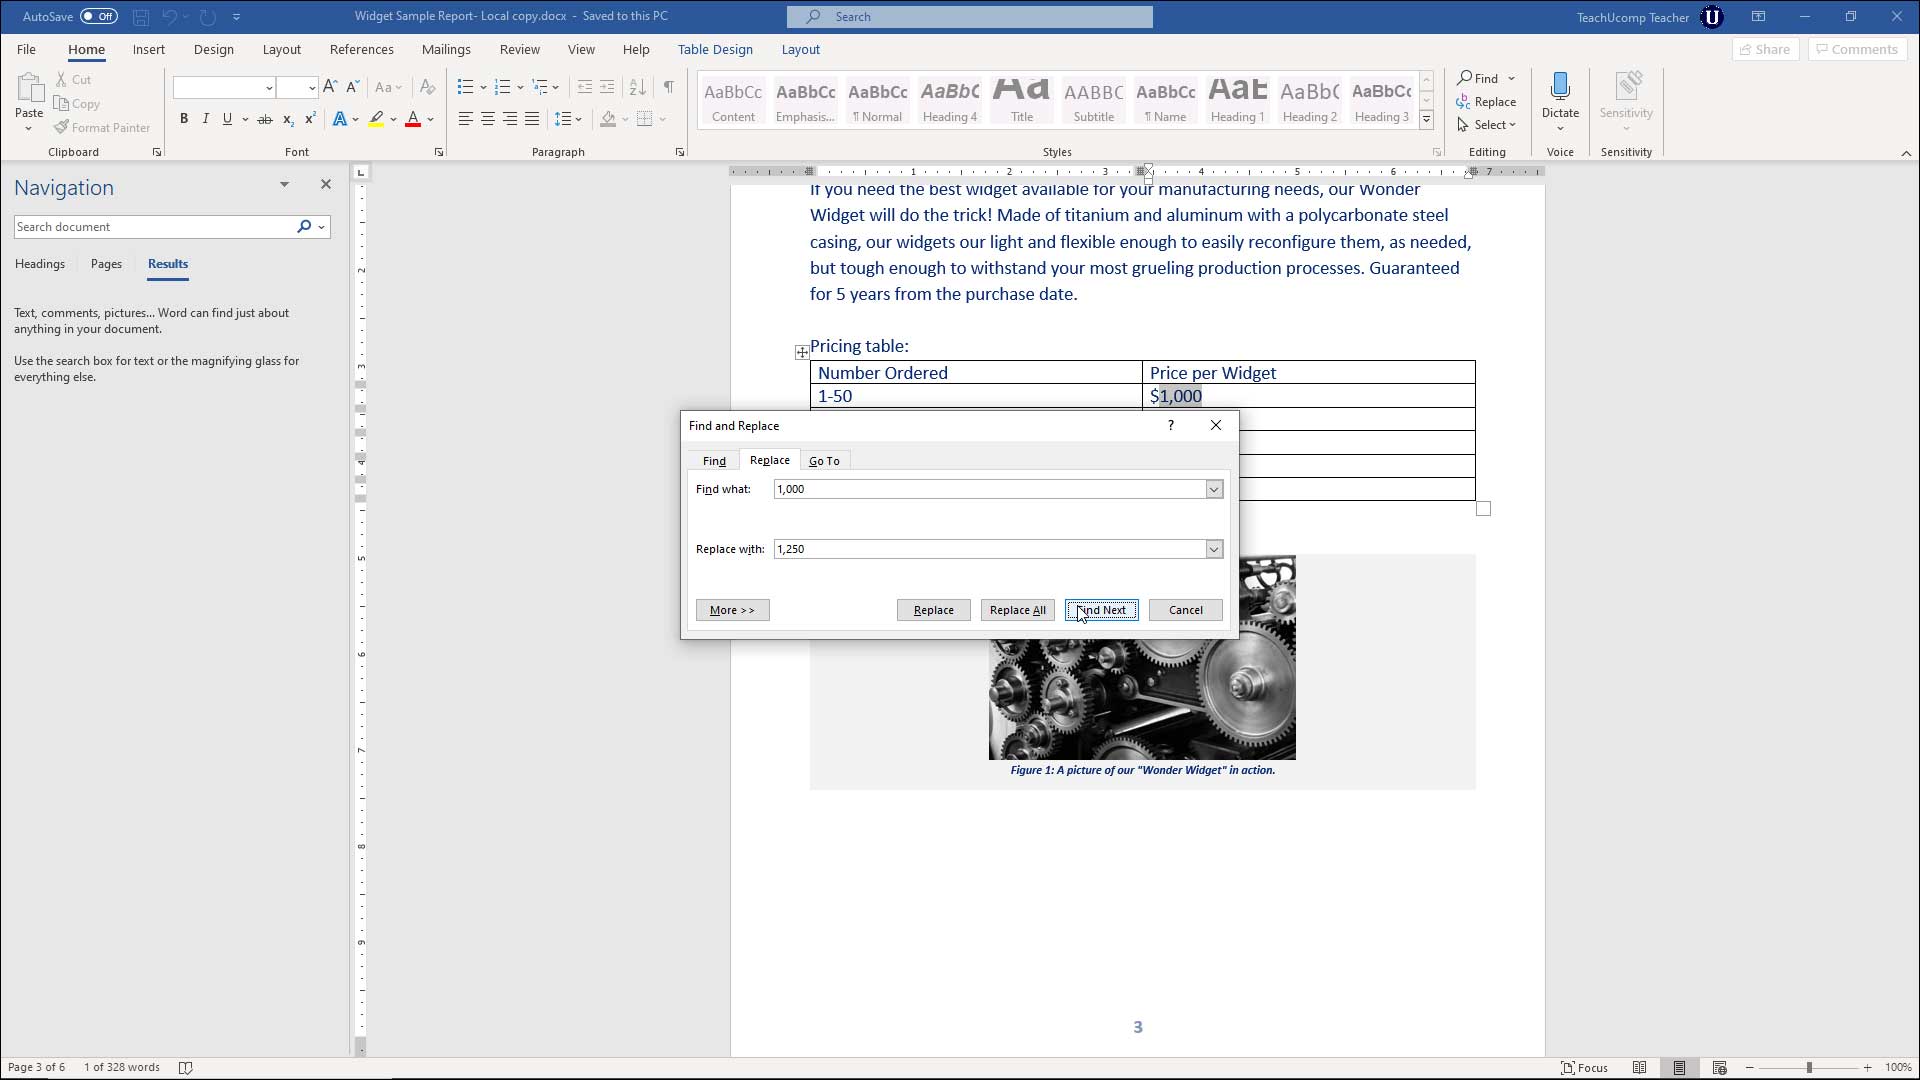The width and height of the screenshot is (1920, 1080).
Task: Click the Search document field in Navigation pane
Action: (x=153, y=227)
